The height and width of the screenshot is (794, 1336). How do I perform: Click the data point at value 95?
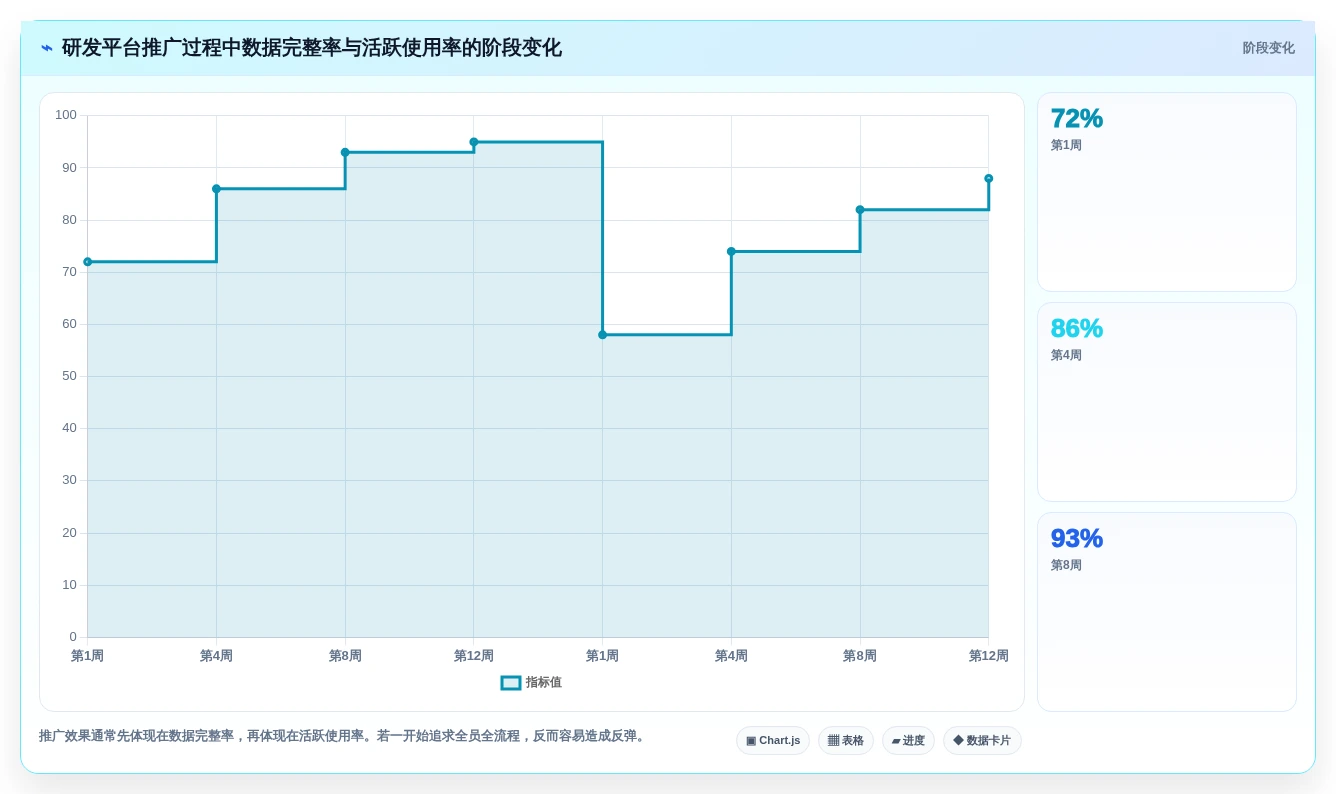pos(474,142)
